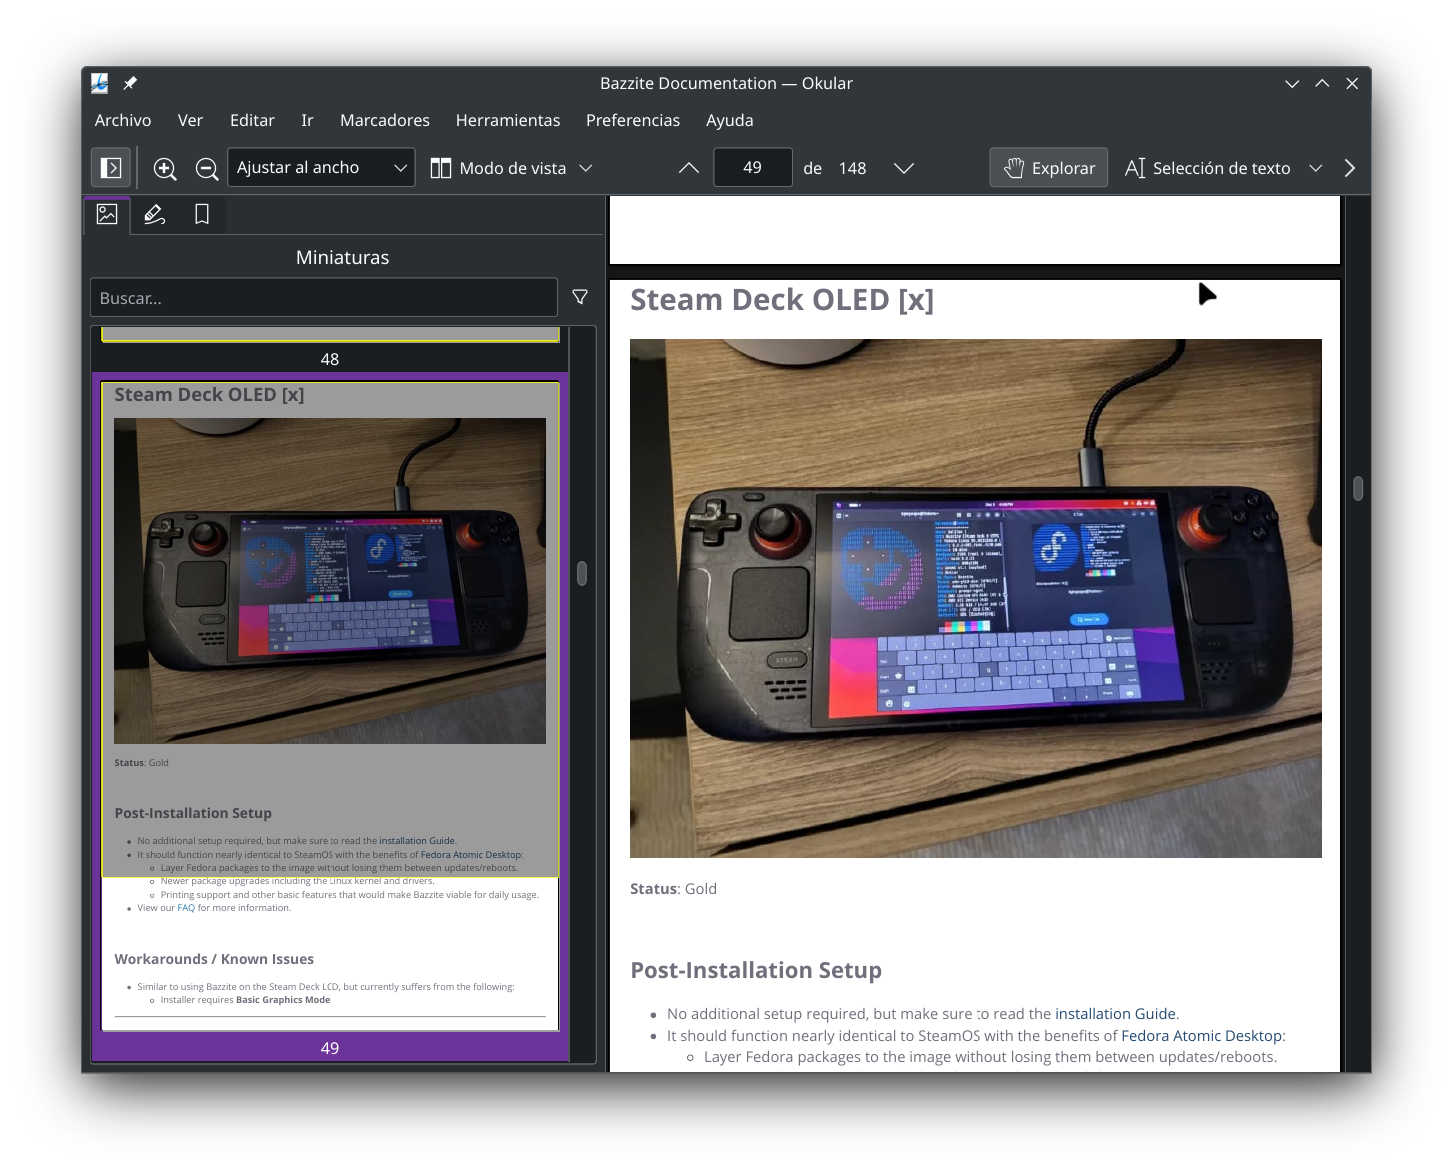This screenshot has width=1455, height=1171.
Task: Click the 'Miniaturas' panel title
Action: 343,257
